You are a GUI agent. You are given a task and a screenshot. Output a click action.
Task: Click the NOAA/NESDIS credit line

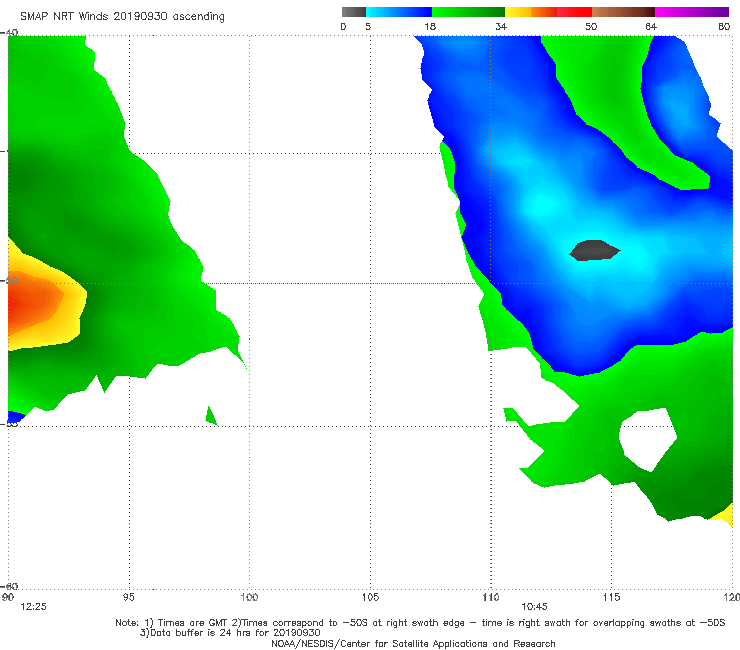(413, 643)
